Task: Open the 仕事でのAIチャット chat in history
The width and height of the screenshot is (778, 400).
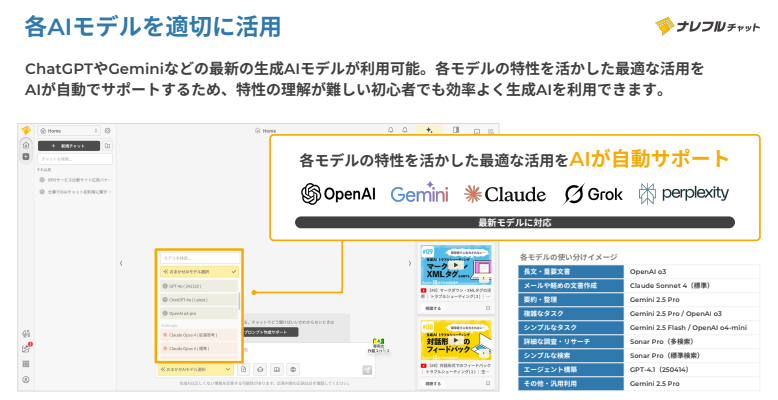Action: [75, 192]
